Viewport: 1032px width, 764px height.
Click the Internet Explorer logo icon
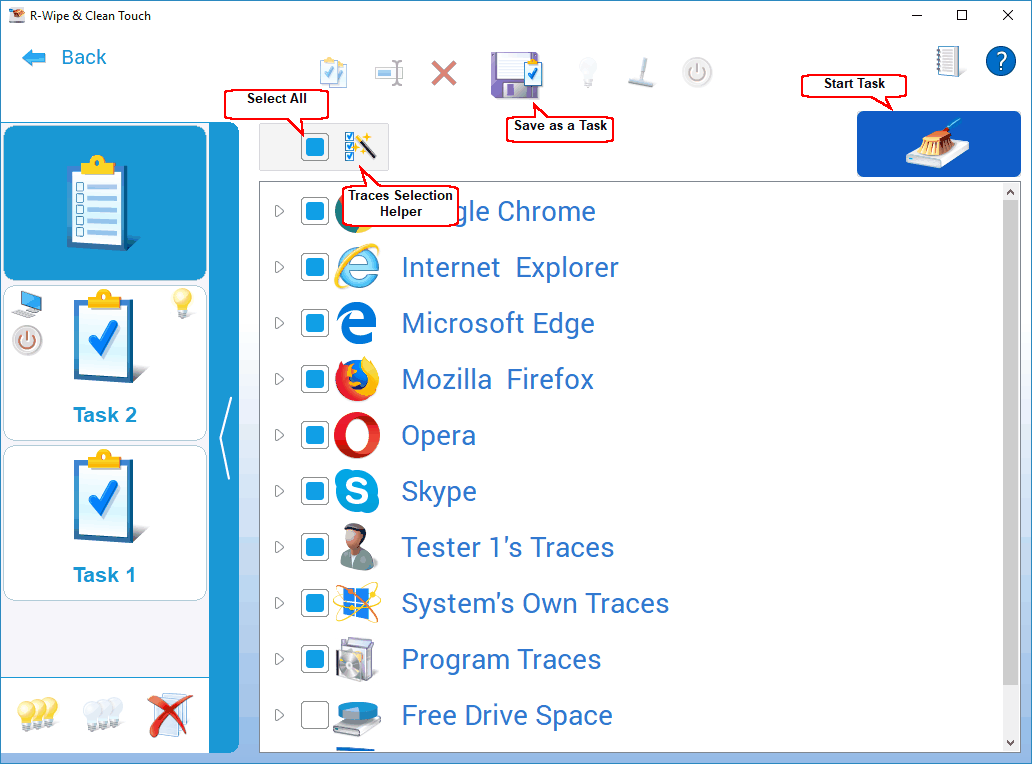pyautogui.click(x=357, y=267)
